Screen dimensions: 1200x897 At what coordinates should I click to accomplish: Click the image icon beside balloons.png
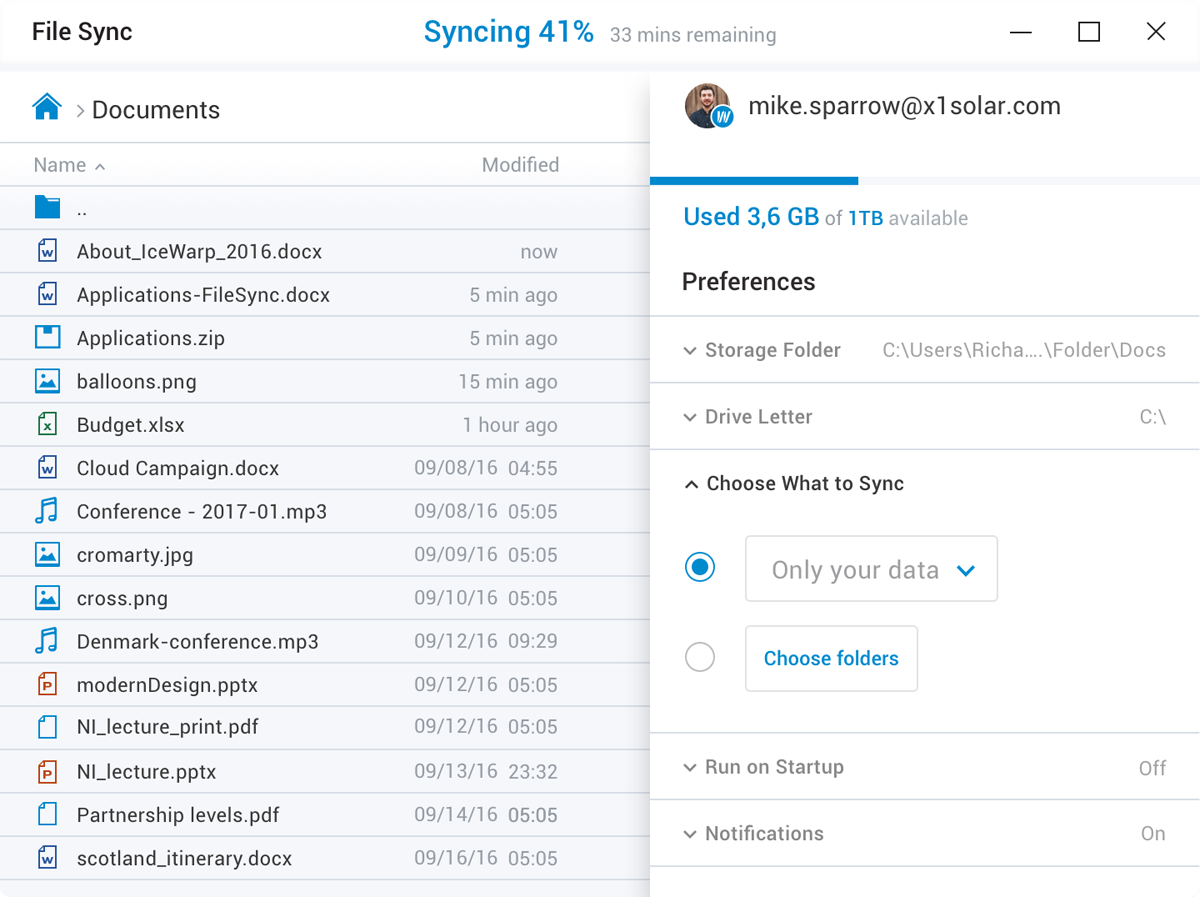pos(47,381)
